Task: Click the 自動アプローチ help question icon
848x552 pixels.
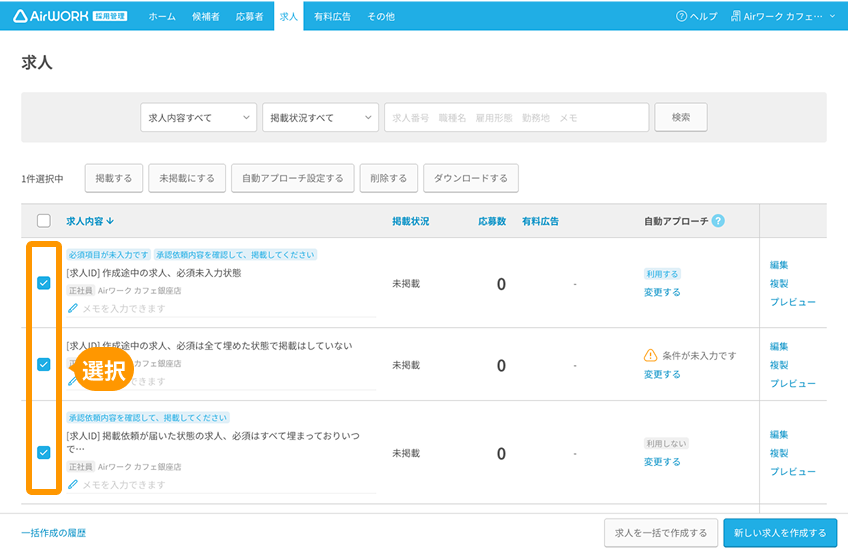Action: tap(718, 221)
